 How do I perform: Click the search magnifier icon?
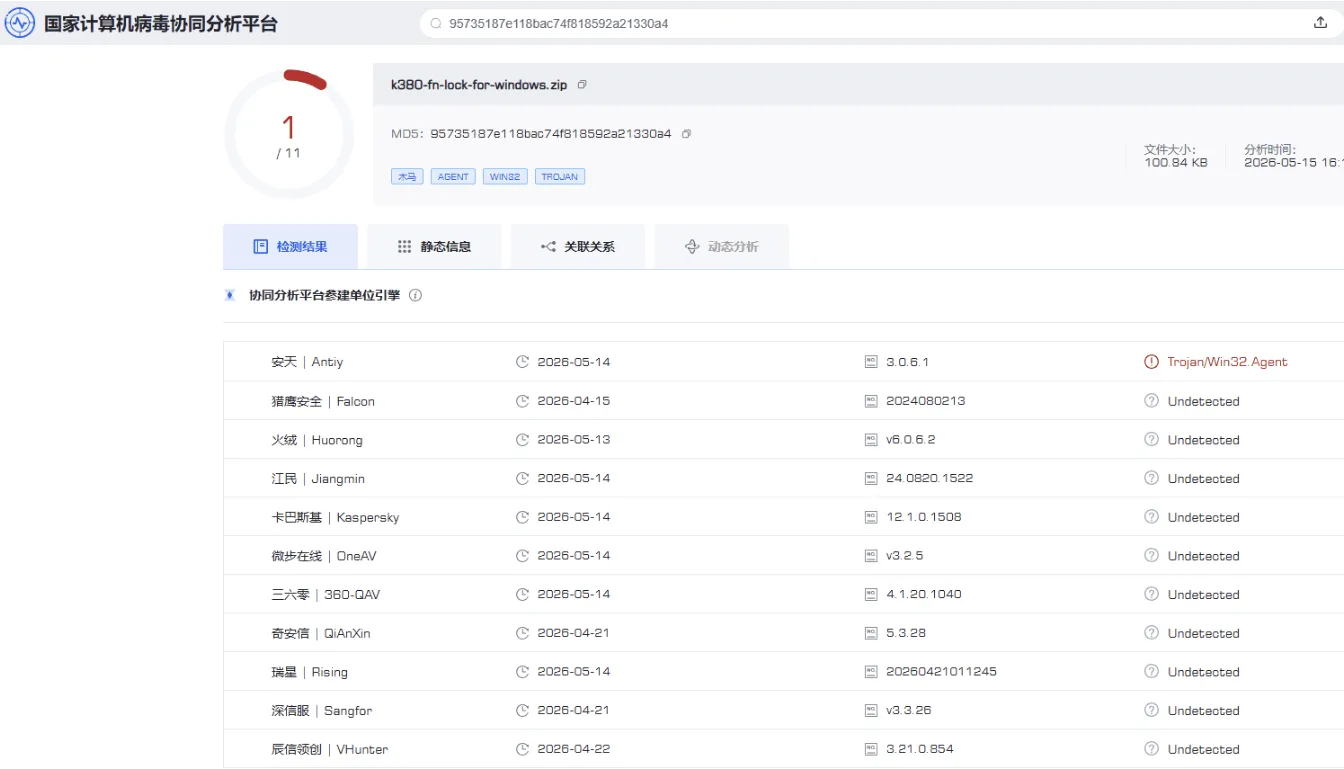pos(436,23)
